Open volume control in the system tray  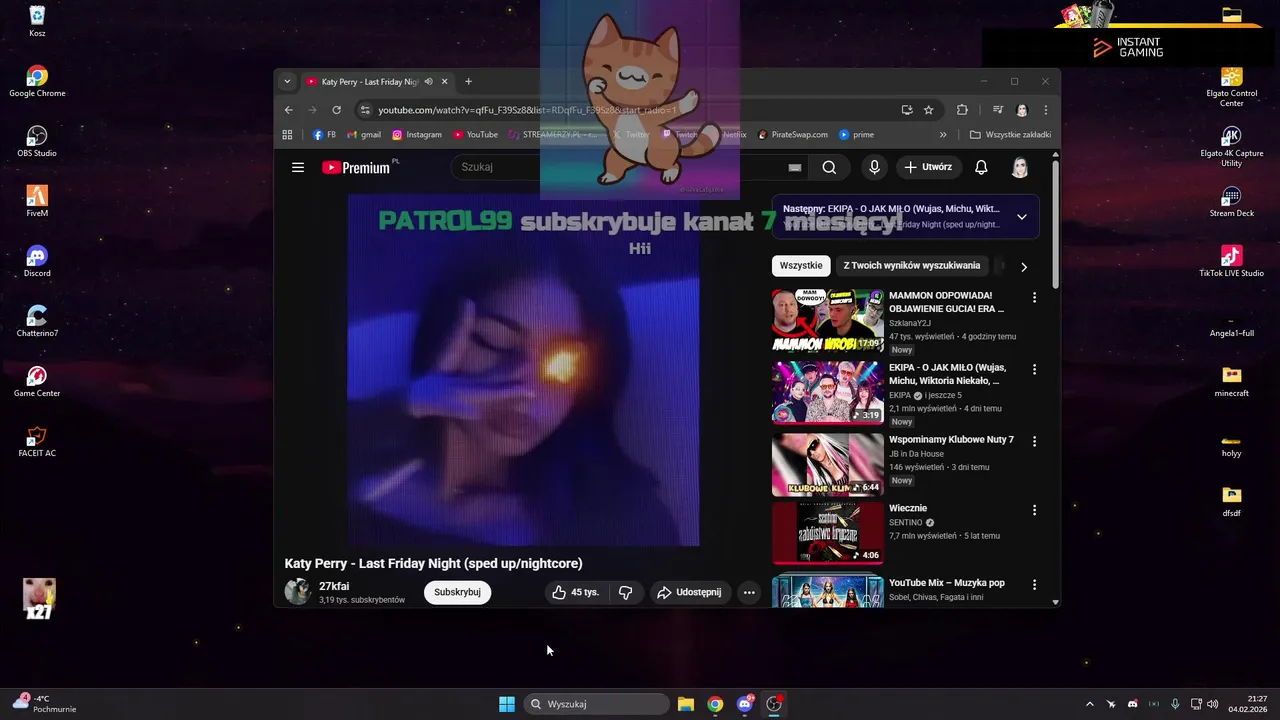pyautogui.click(x=1213, y=704)
